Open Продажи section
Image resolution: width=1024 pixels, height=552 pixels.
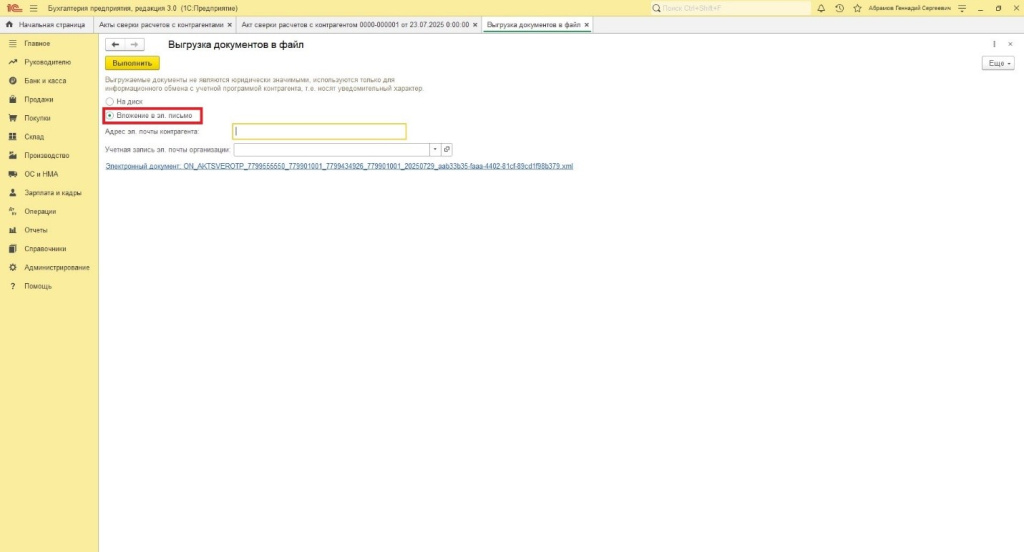(x=39, y=99)
